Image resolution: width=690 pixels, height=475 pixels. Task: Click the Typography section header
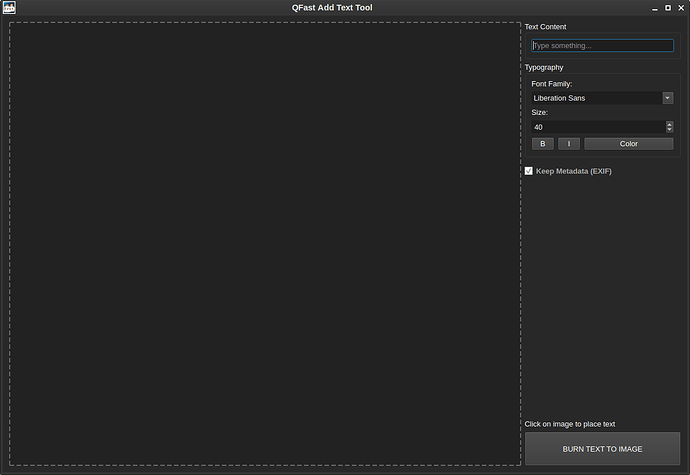tap(544, 67)
